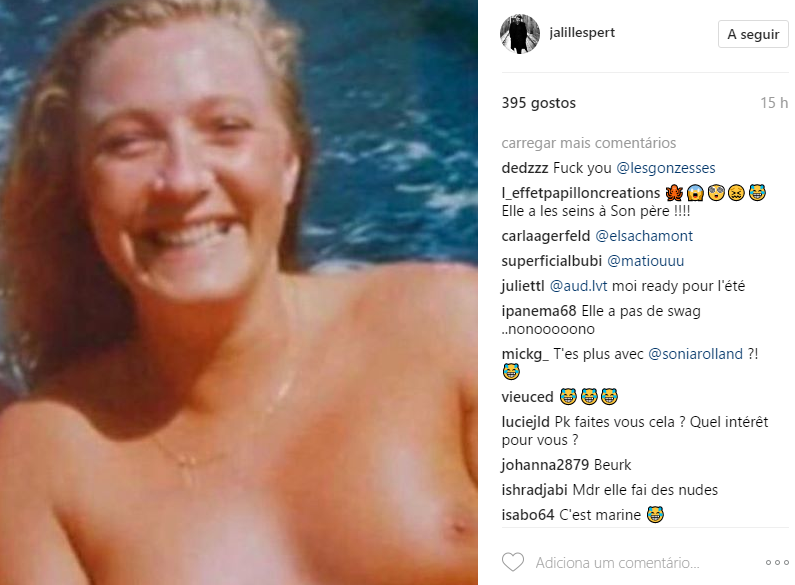Open the @elsachamont mention
Viewport: 795px width, 585px height.
click(644, 236)
